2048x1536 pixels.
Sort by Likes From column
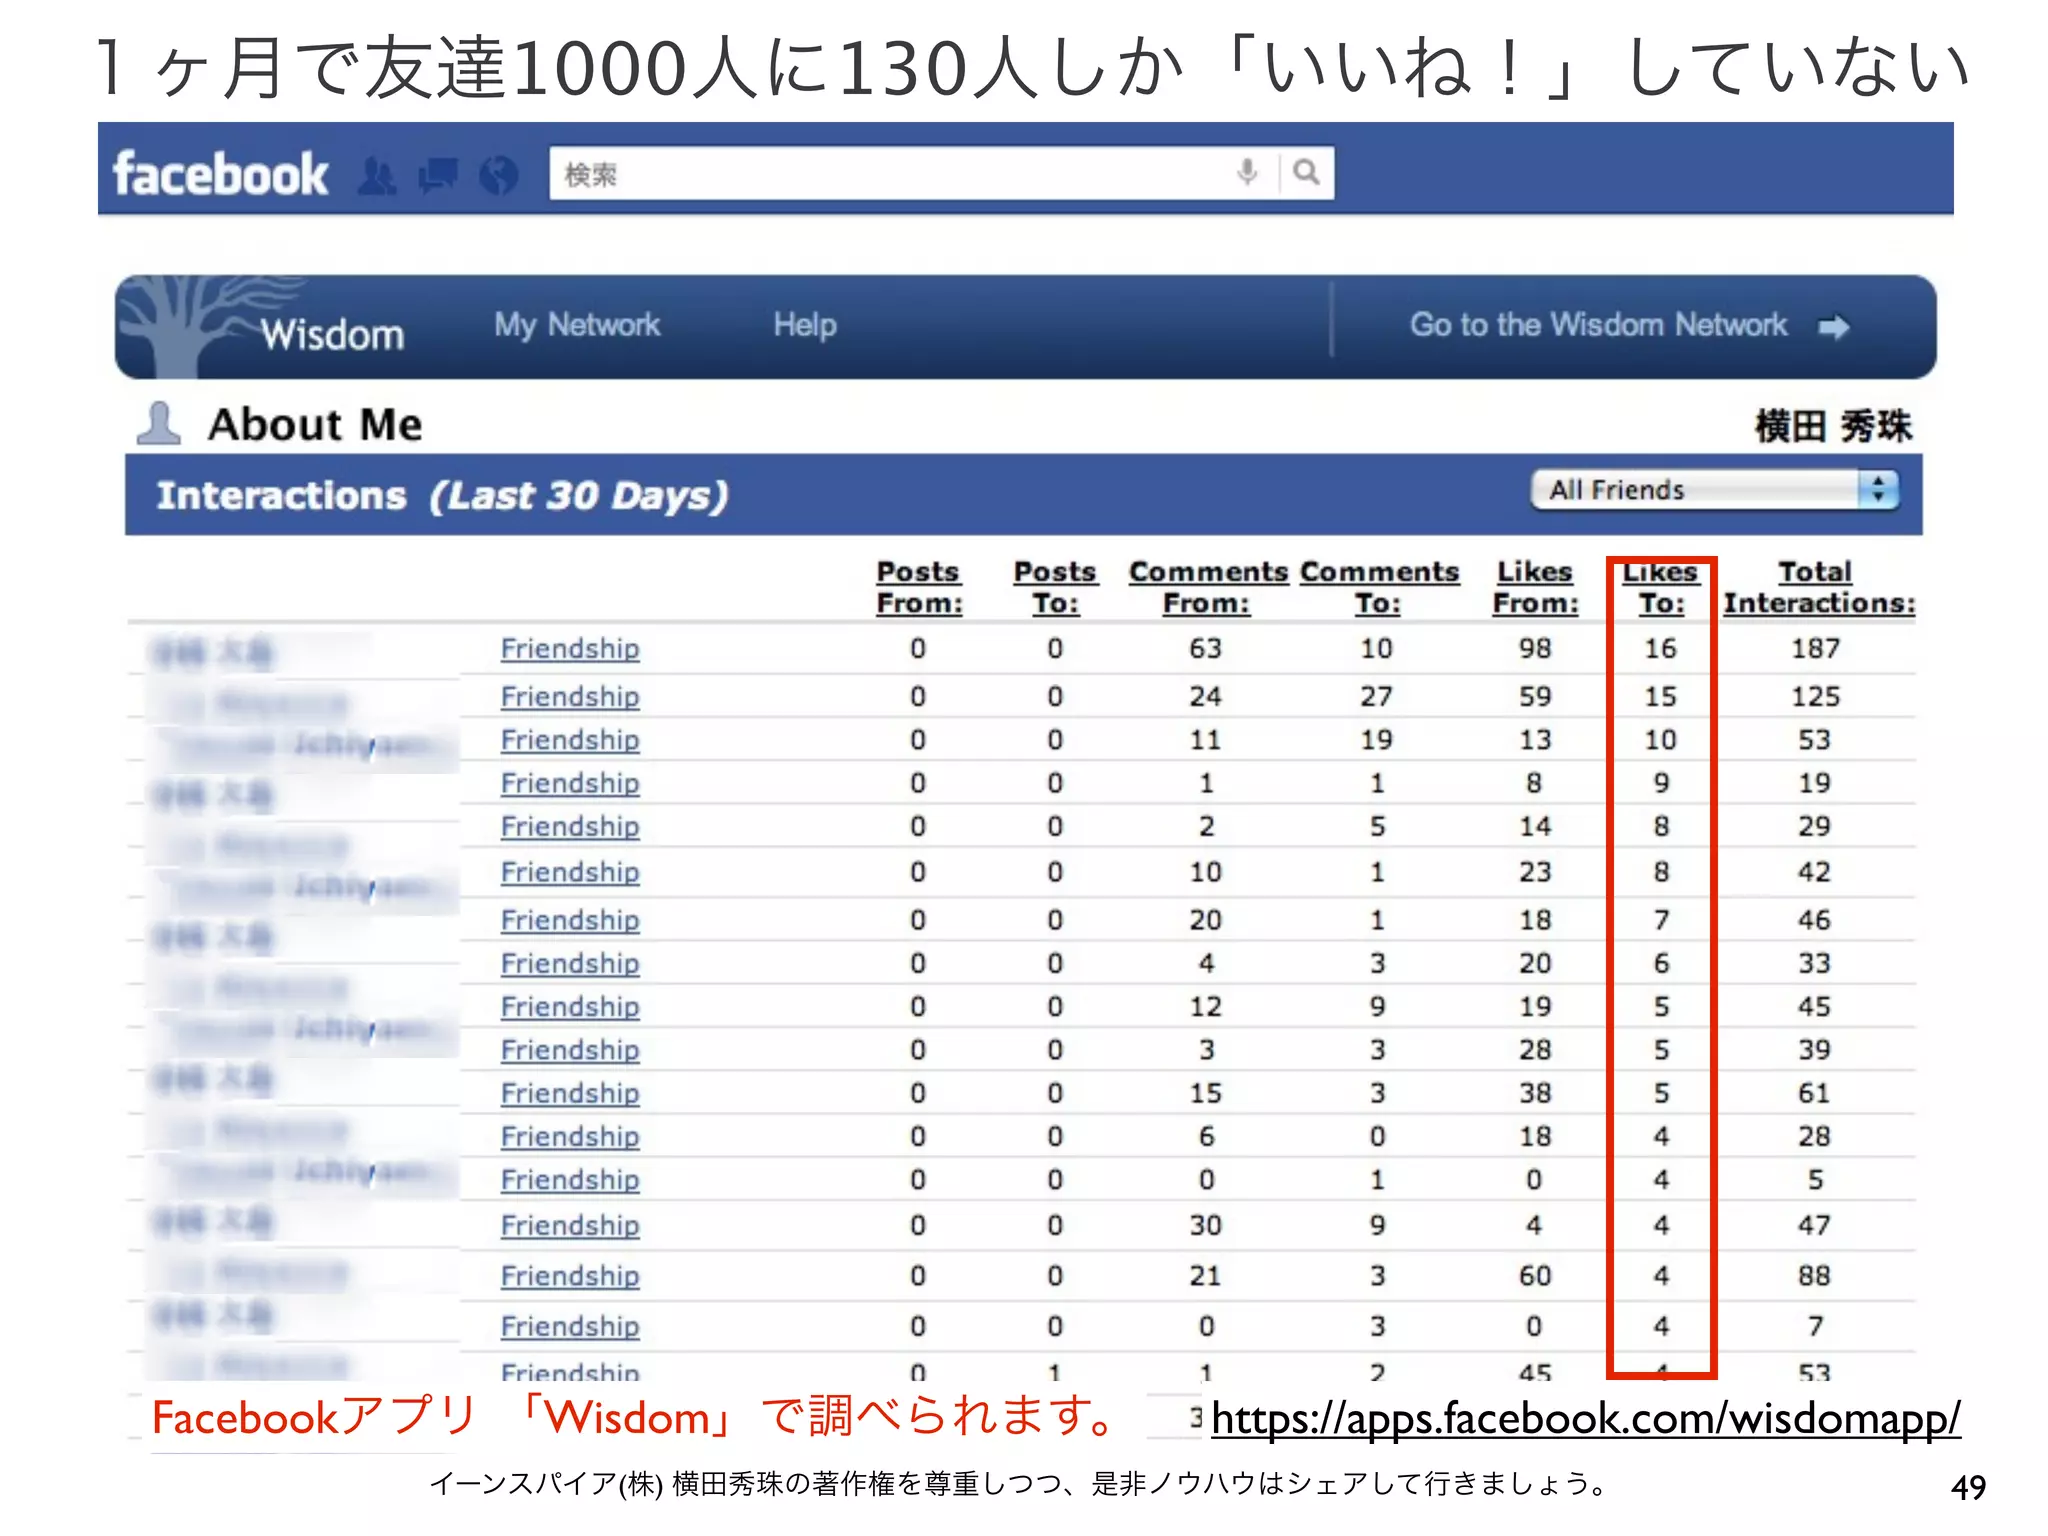[1535, 587]
